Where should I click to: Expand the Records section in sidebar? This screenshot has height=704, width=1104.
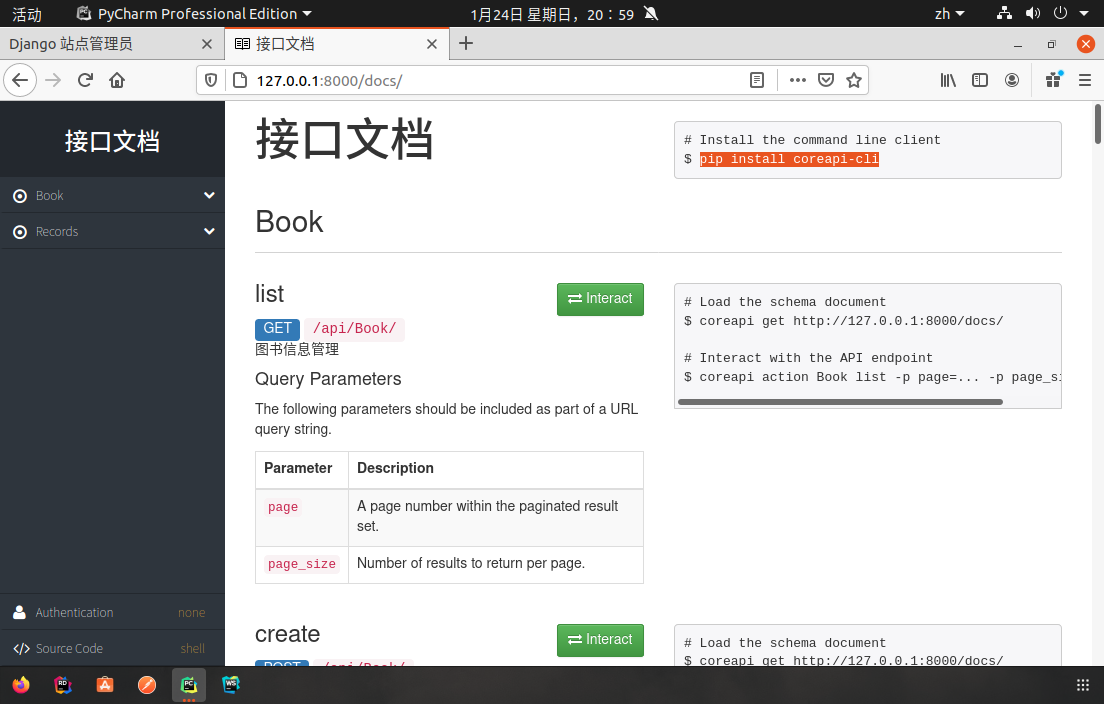tap(113, 232)
